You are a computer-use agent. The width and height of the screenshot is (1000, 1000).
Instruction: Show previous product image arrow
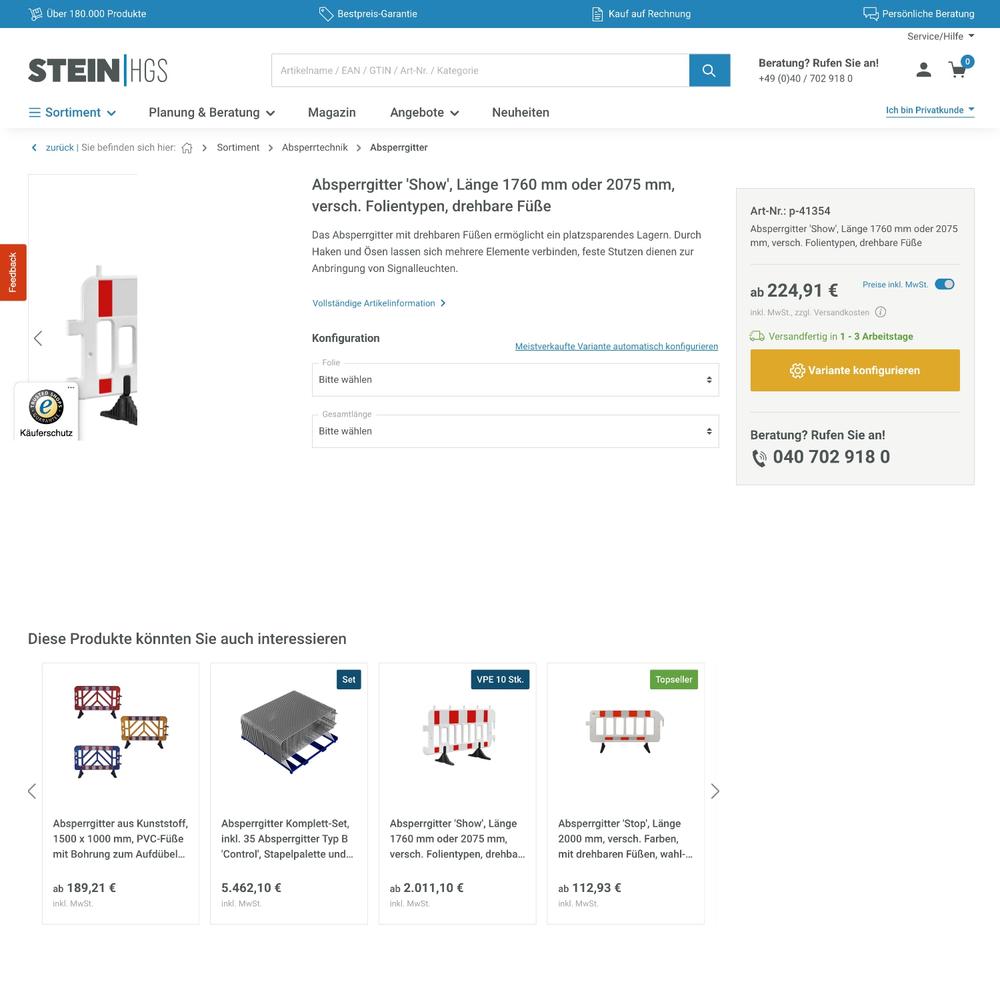38,338
